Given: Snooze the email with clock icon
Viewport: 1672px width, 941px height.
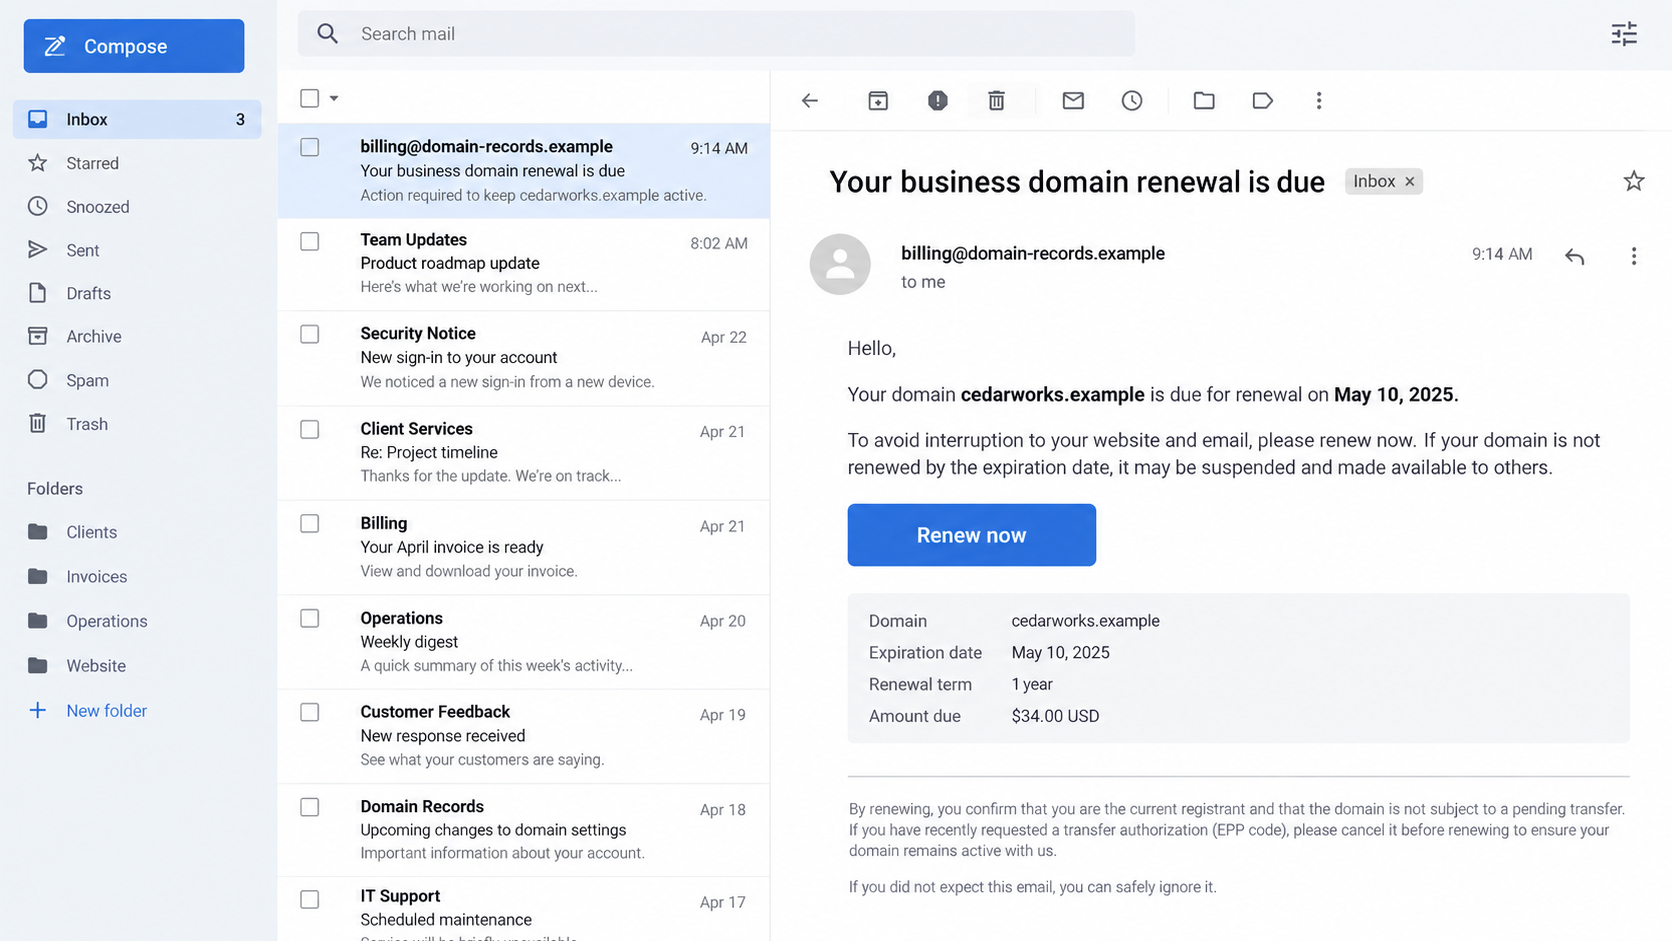Looking at the screenshot, I should click(1132, 100).
